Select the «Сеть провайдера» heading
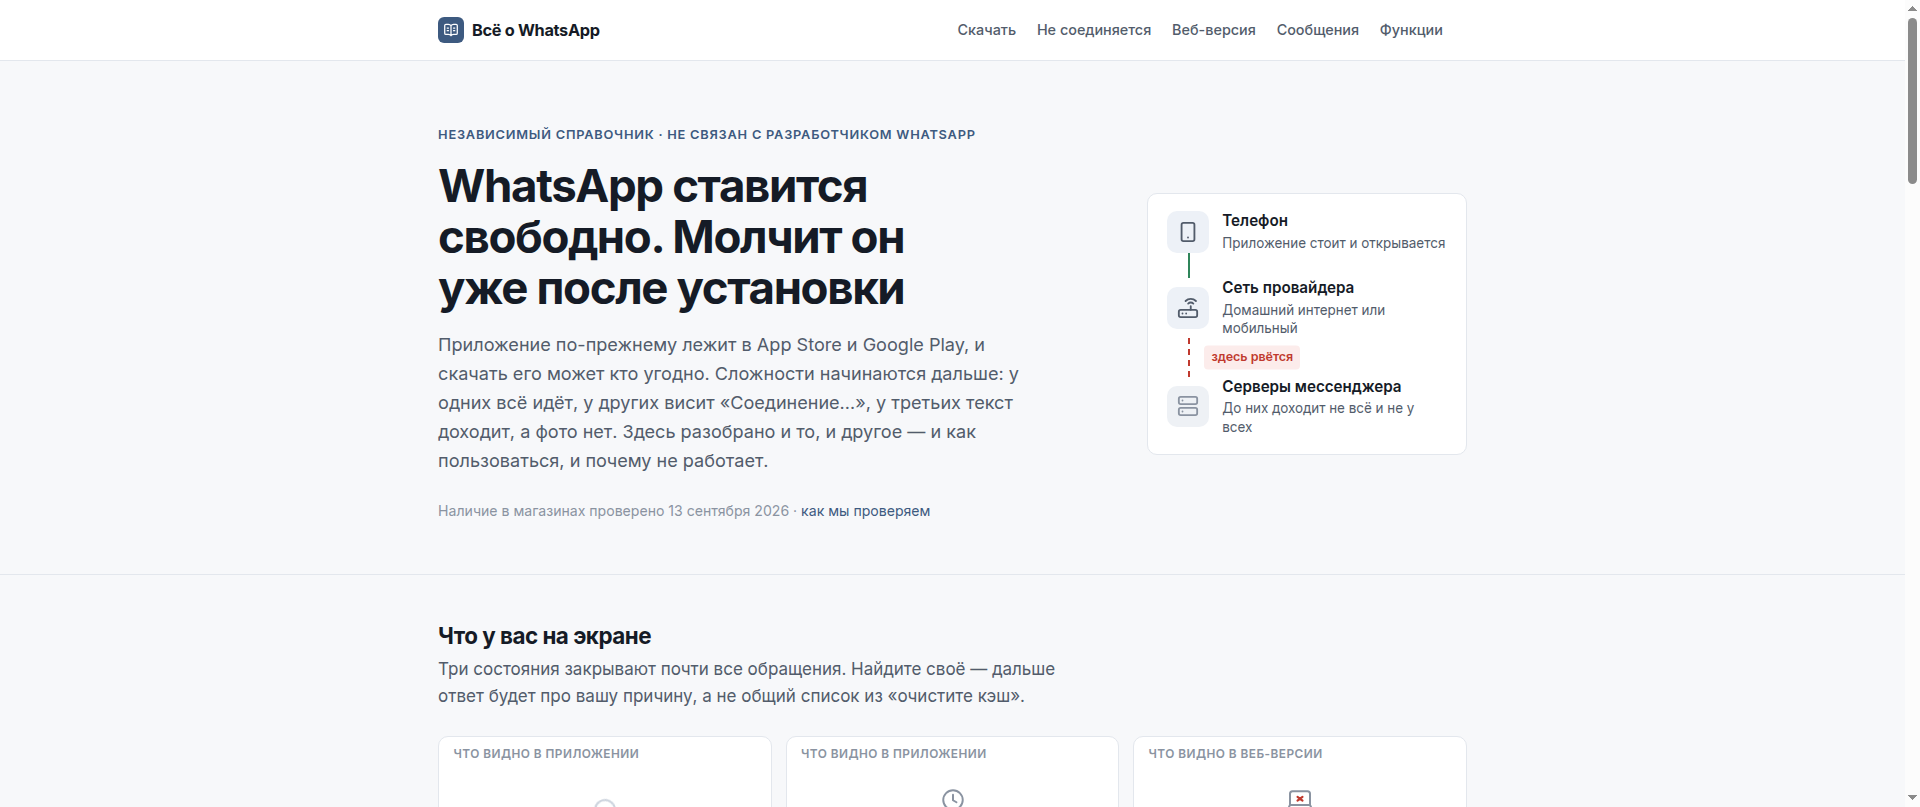 pyautogui.click(x=1288, y=287)
